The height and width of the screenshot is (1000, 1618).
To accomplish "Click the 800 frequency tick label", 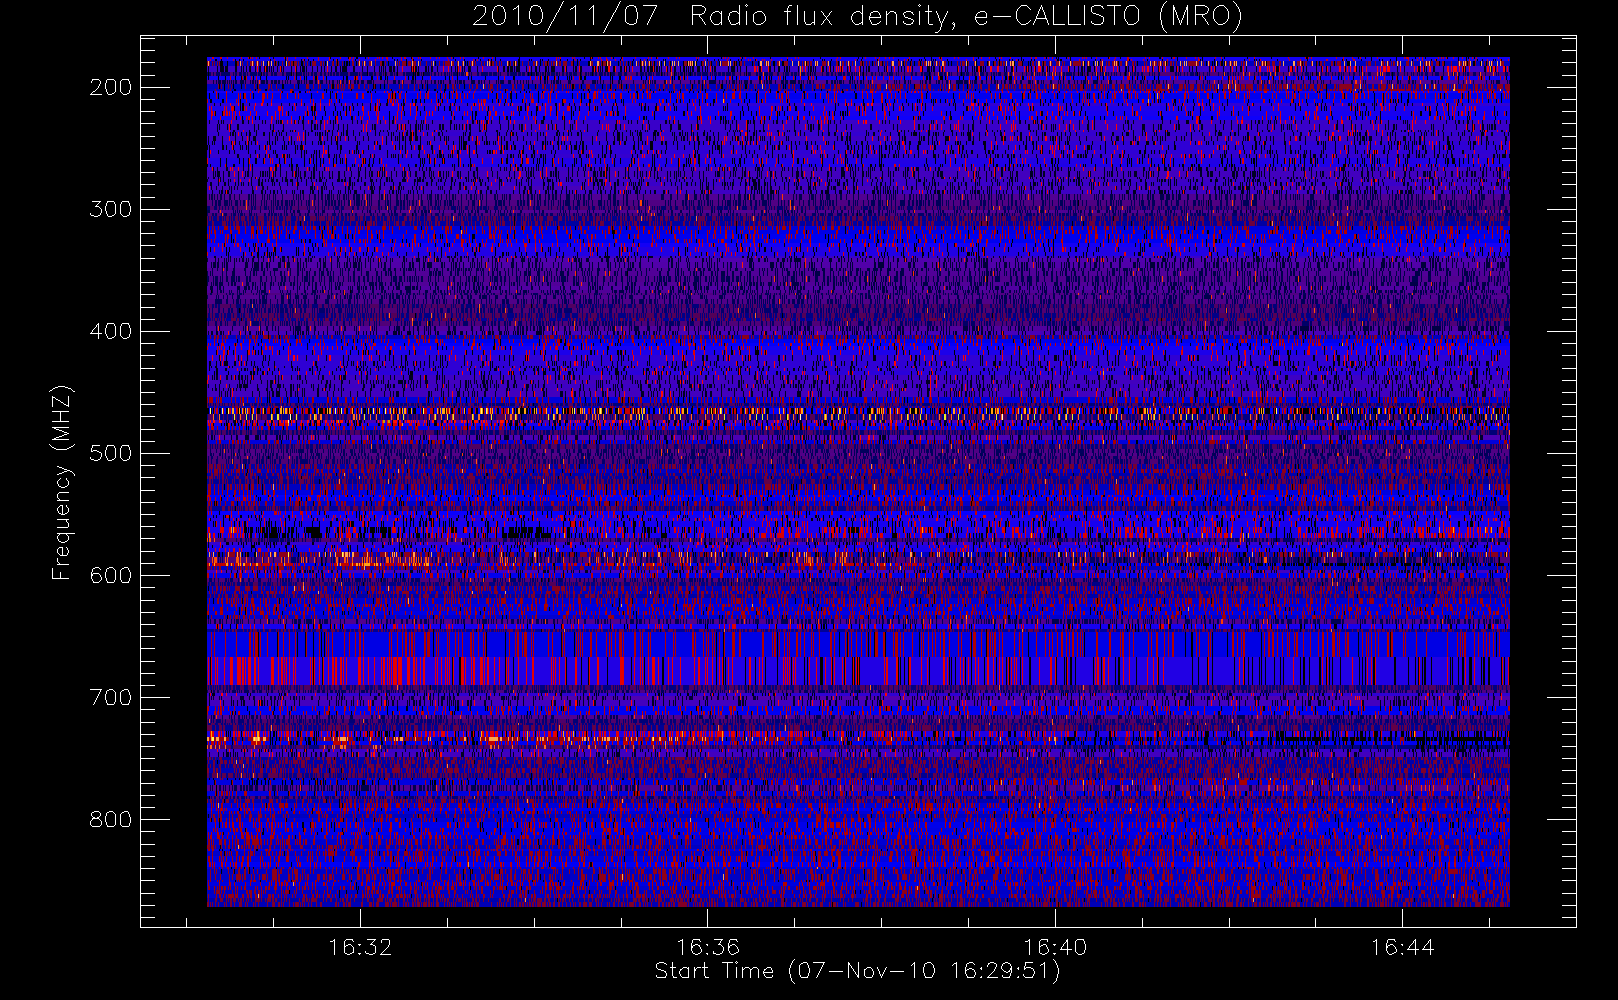I will pyautogui.click(x=111, y=819).
